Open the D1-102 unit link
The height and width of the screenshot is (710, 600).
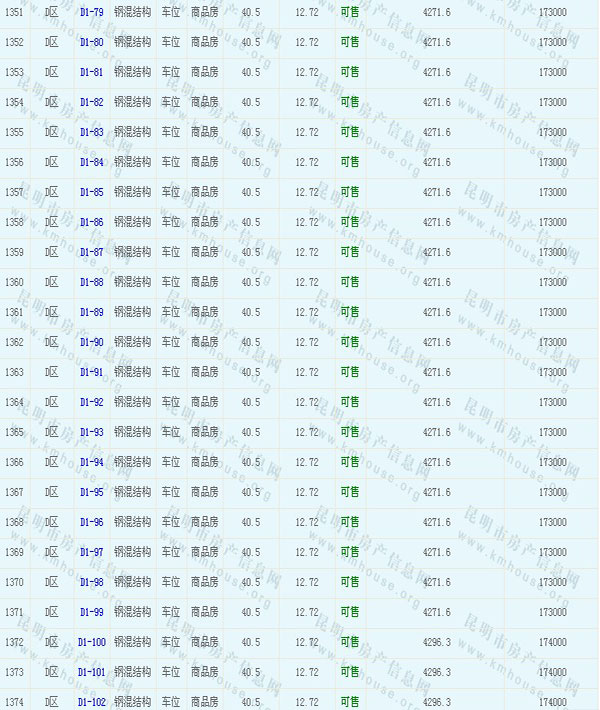91,702
